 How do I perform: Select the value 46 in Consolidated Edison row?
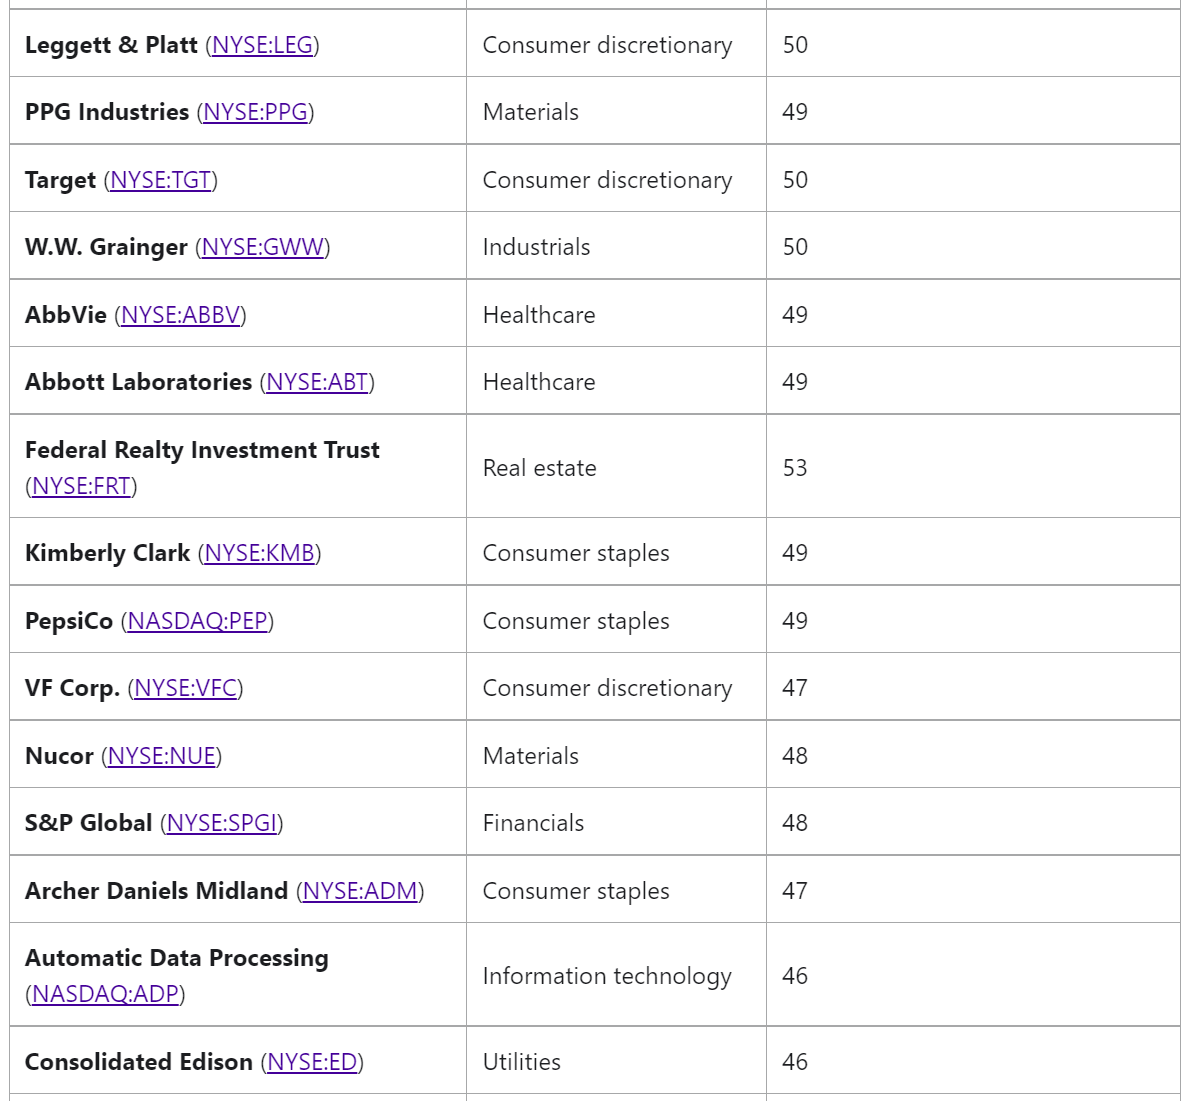795,1062
